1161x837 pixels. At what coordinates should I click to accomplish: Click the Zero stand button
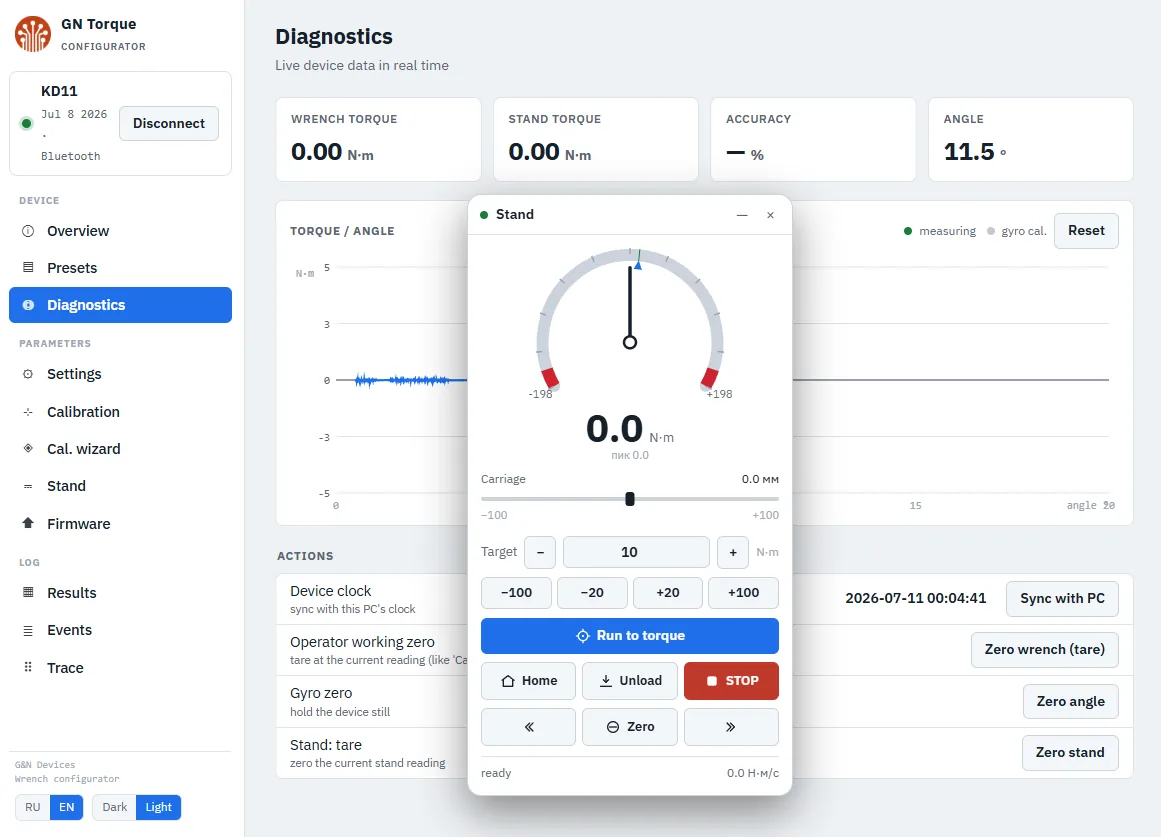[x=1070, y=753]
